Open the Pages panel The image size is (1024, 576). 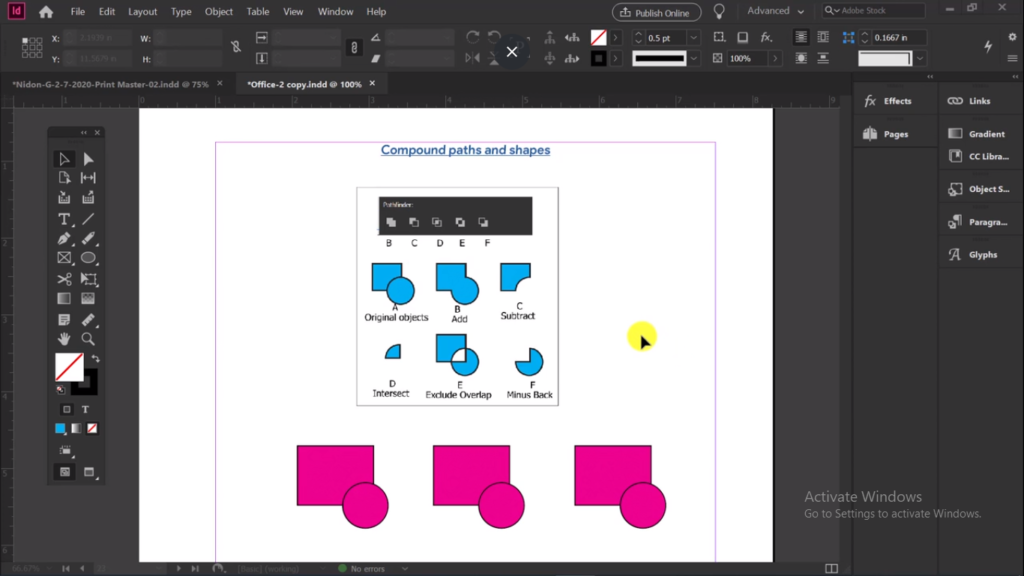click(x=886, y=134)
